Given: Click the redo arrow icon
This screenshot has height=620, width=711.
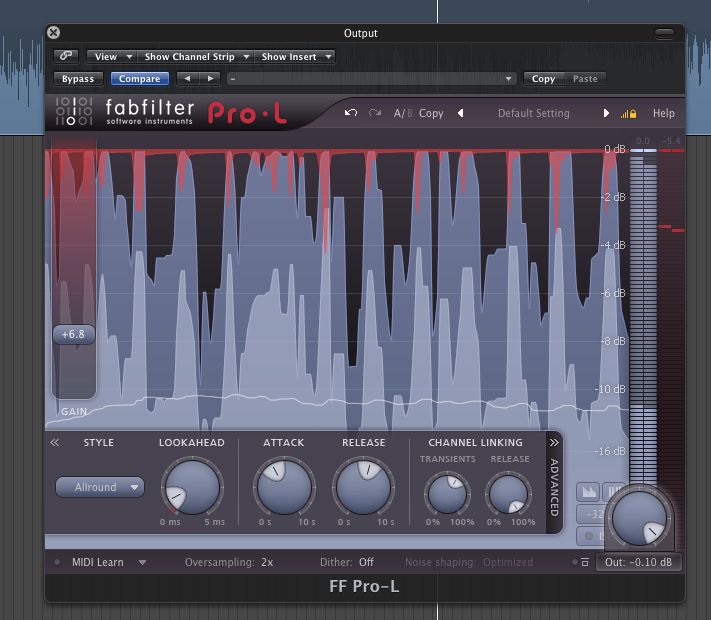Looking at the screenshot, I should coord(375,113).
